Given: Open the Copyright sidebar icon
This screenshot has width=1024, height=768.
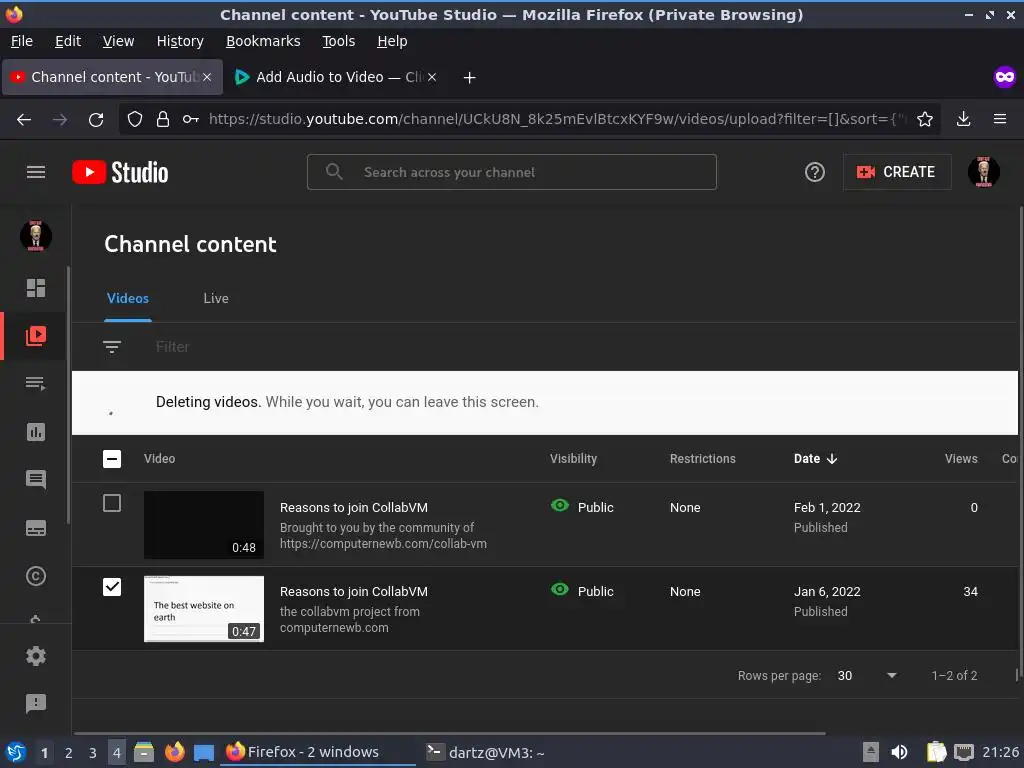Looking at the screenshot, I should tap(36, 576).
